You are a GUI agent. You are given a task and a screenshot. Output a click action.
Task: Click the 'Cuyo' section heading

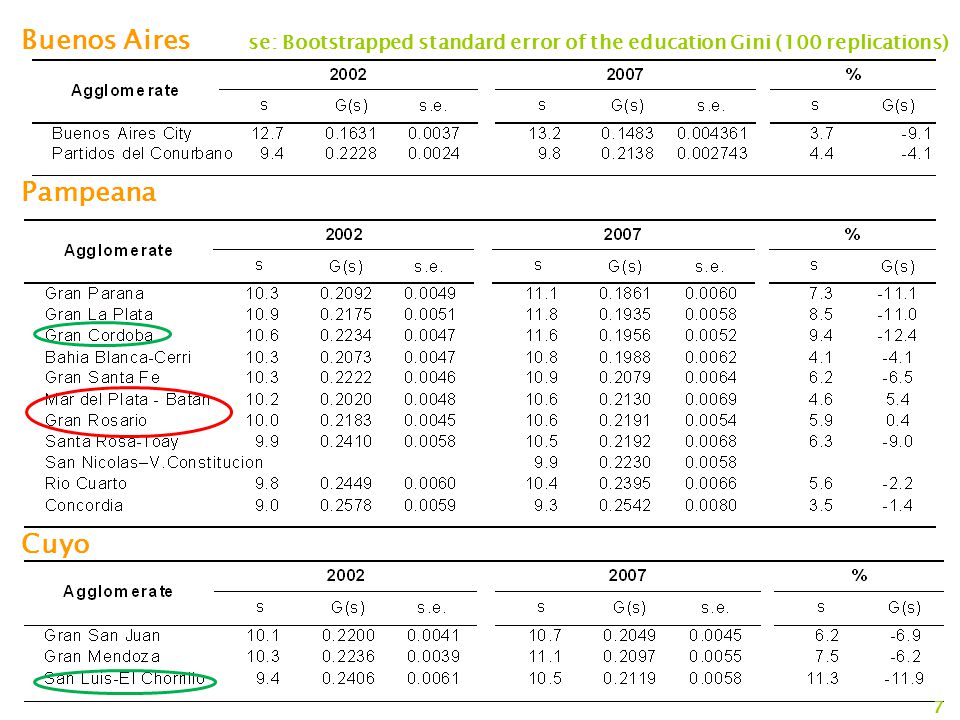[x=56, y=544]
